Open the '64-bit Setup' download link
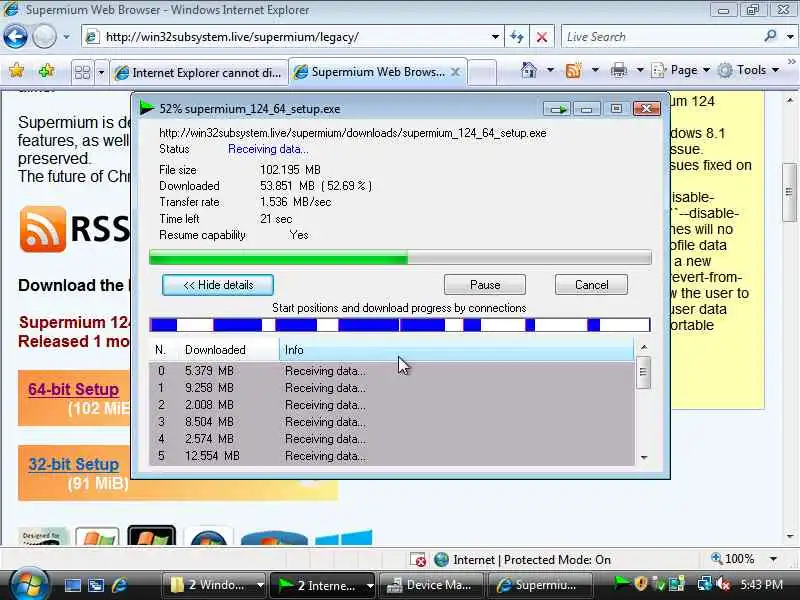 coord(73,389)
